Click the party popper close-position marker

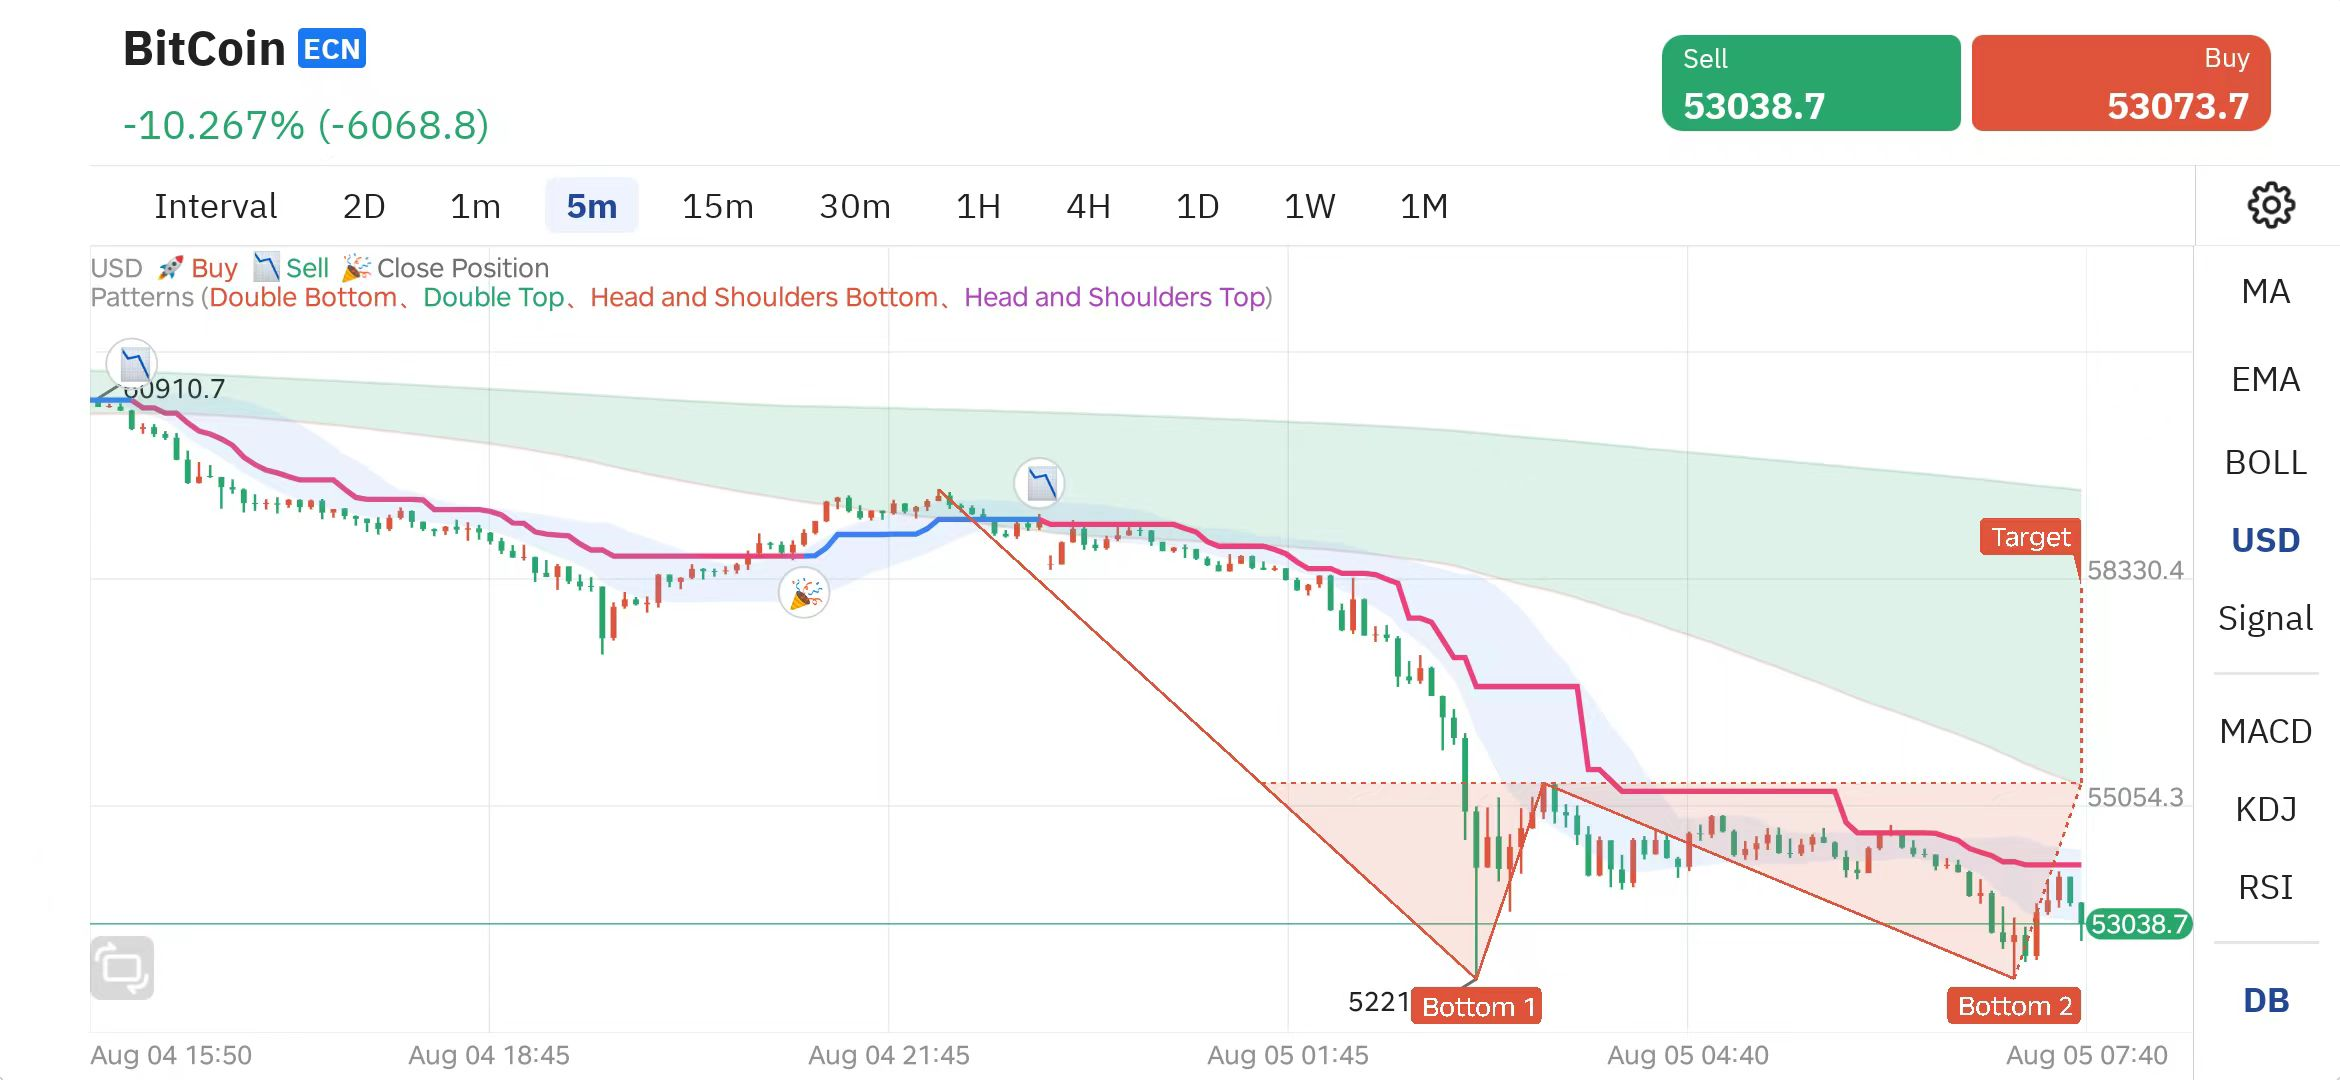[x=804, y=593]
